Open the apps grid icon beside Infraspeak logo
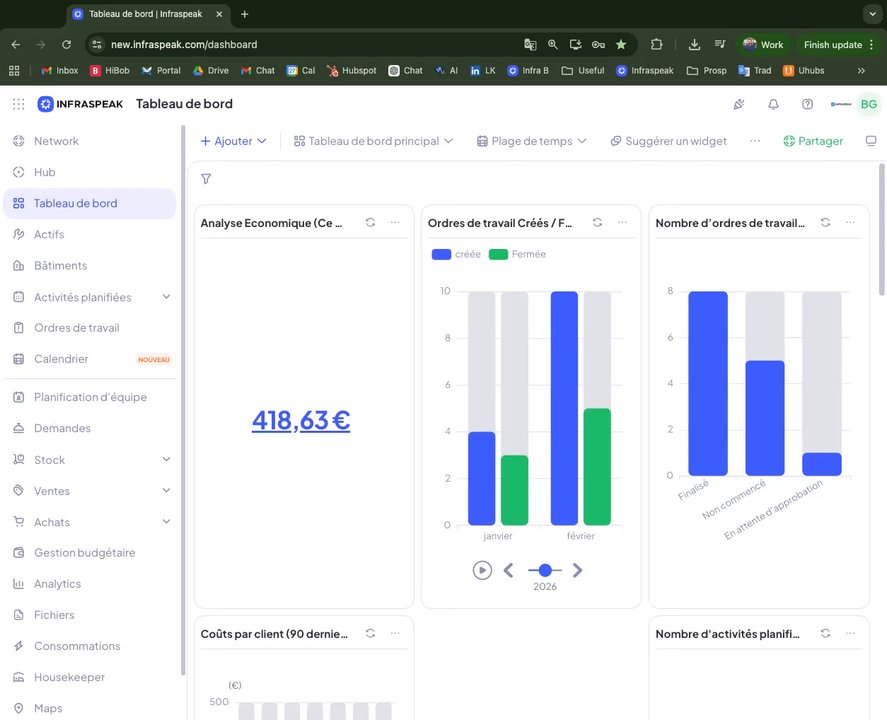This screenshot has width=887, height=720. pos(19,104)
